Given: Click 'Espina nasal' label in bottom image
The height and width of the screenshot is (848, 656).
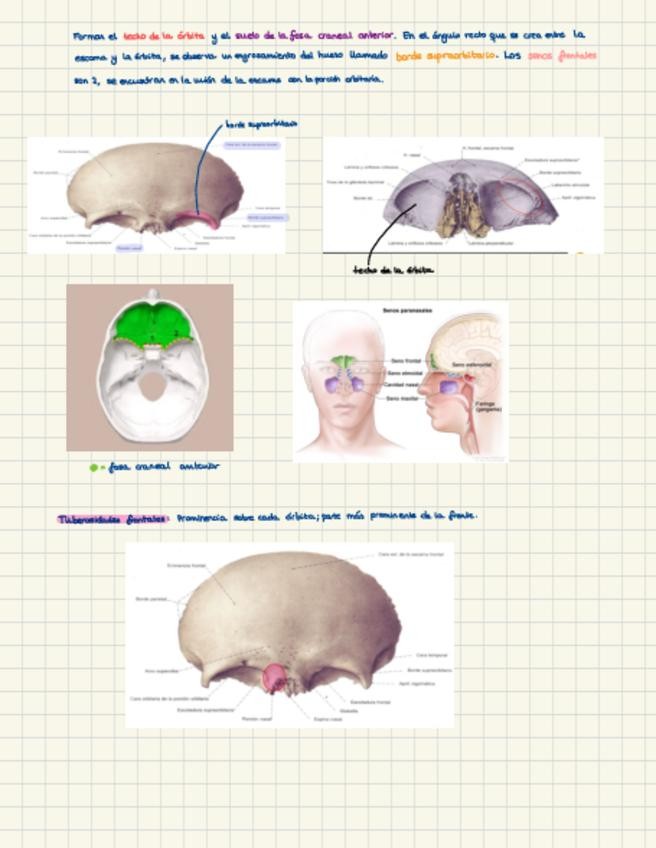Looking at the screenshot, I should (328, 719).
